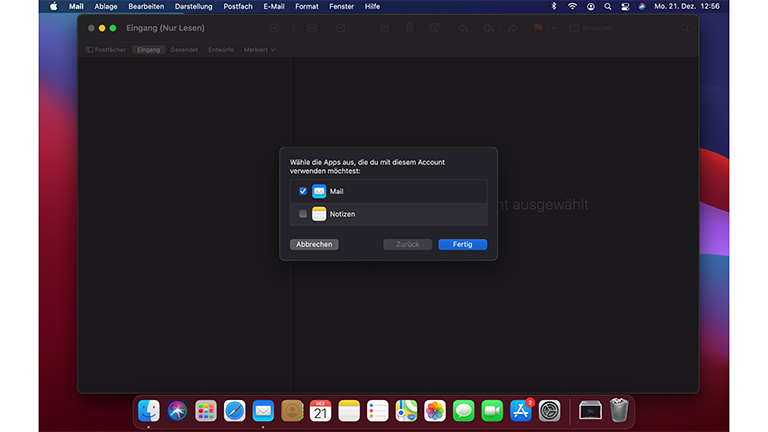
Task: Open the App Store from the Dock
Action: pyautogui.click(x=521, y=410)
